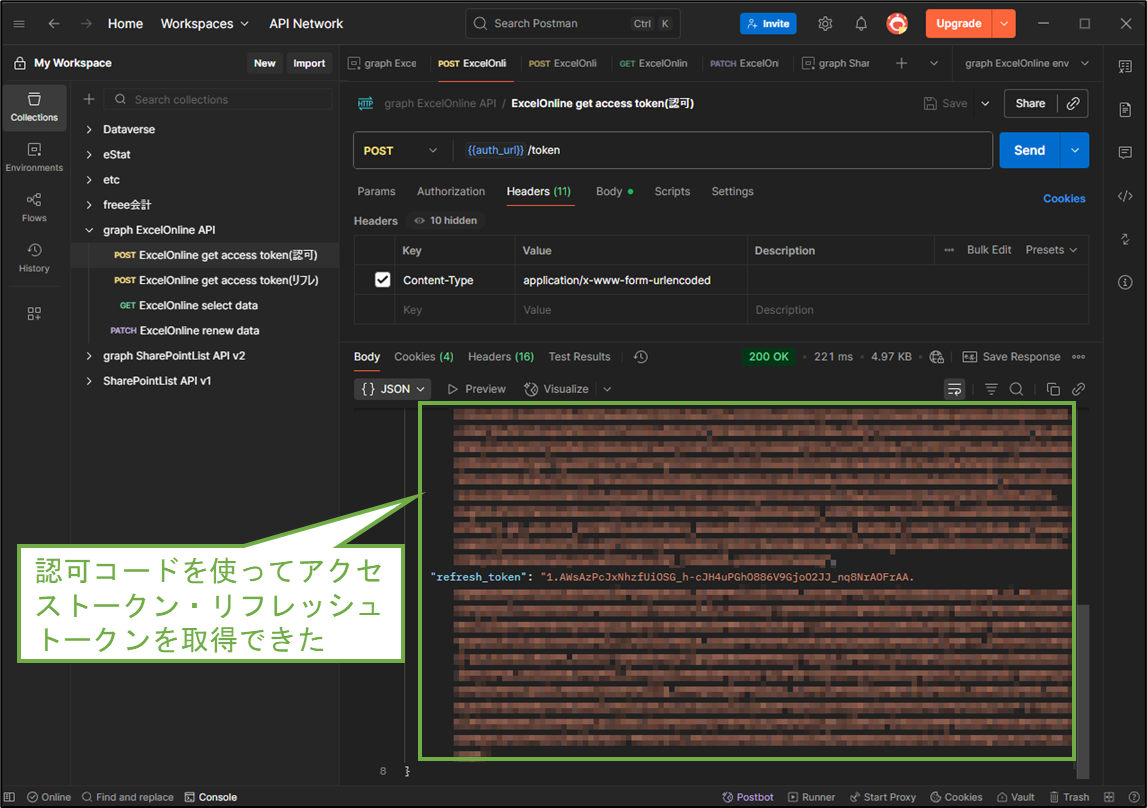Copy the response link icon
Image resolution: width=1147 pixels, height=808 pixels.
pyautogui.click(x=1078, y=389)
